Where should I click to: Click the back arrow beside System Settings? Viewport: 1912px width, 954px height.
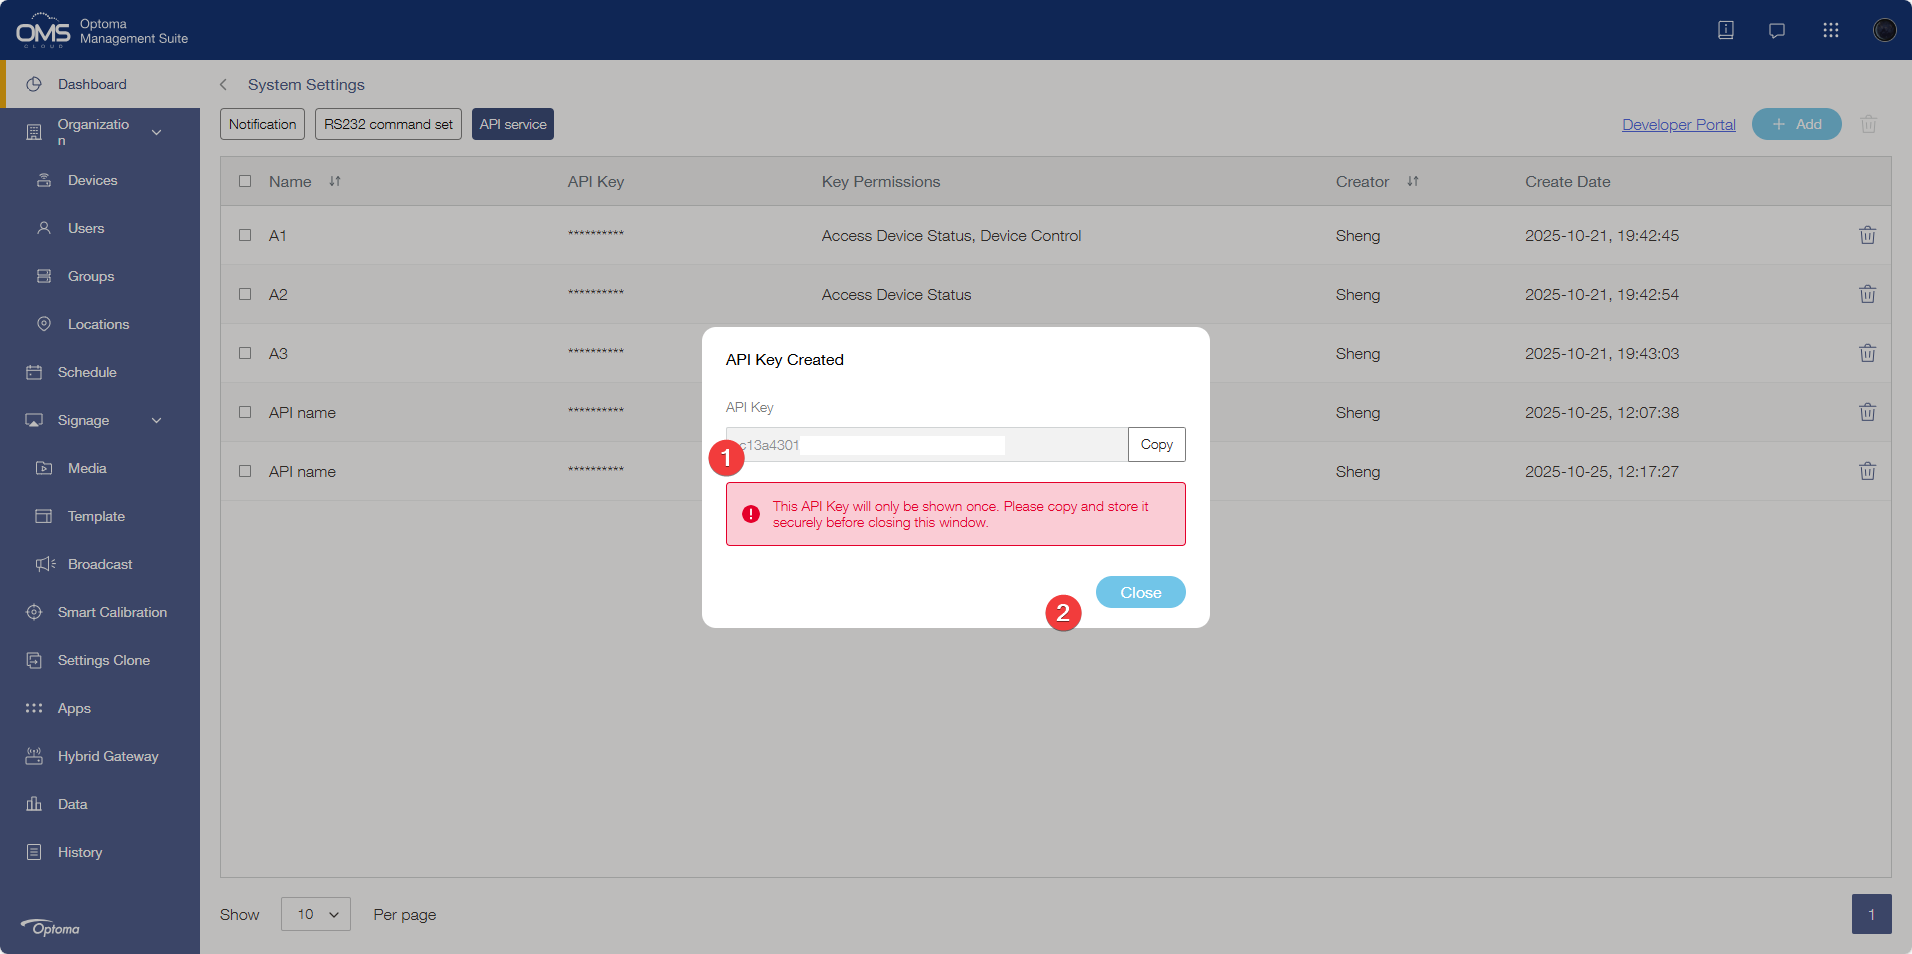(224, 85)
